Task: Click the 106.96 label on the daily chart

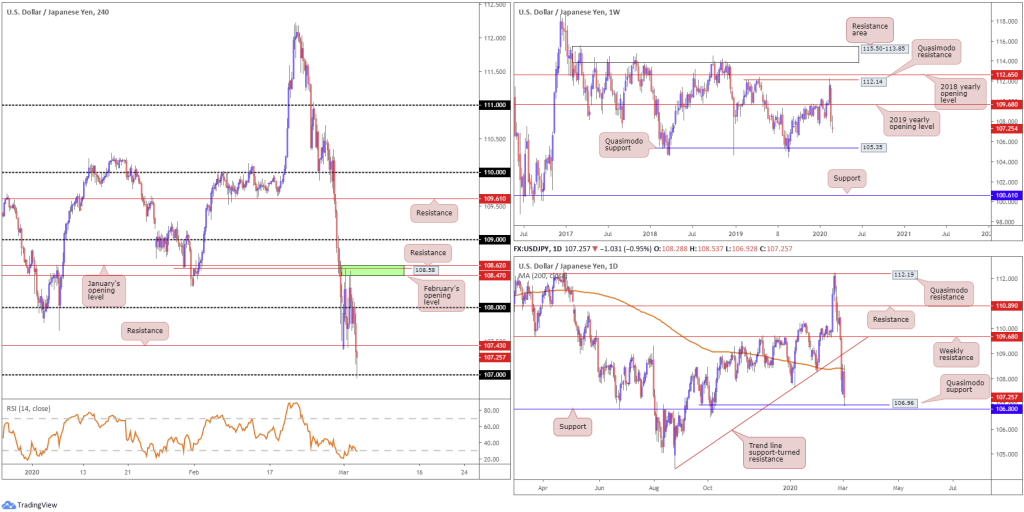Action: click(904, 404)
